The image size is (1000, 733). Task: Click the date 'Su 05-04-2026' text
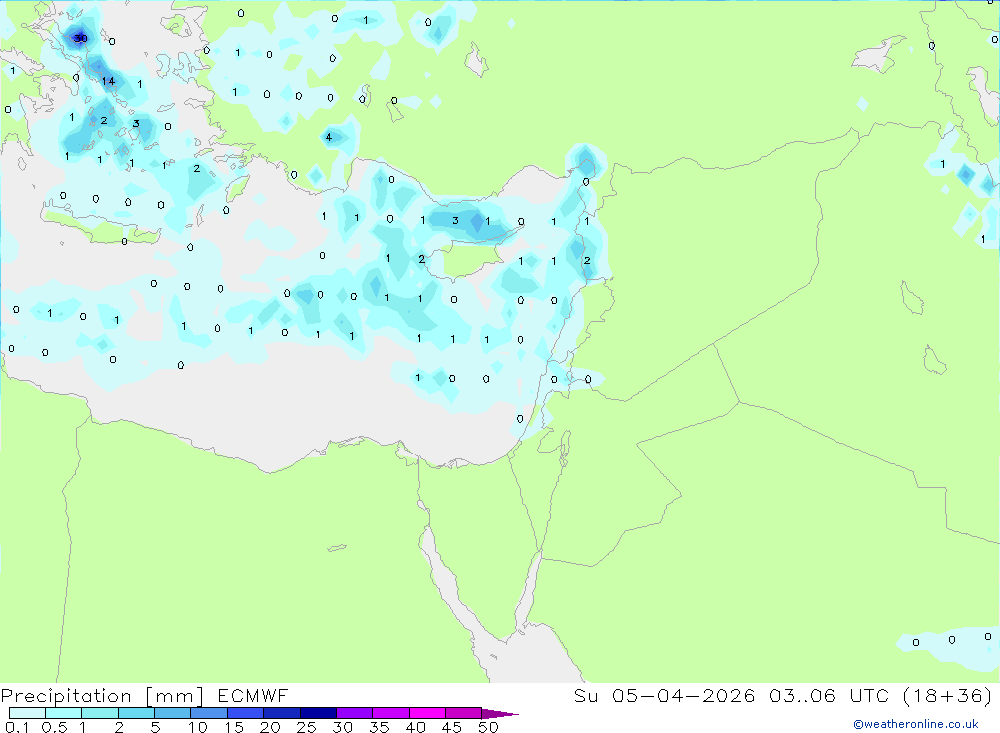664,695
